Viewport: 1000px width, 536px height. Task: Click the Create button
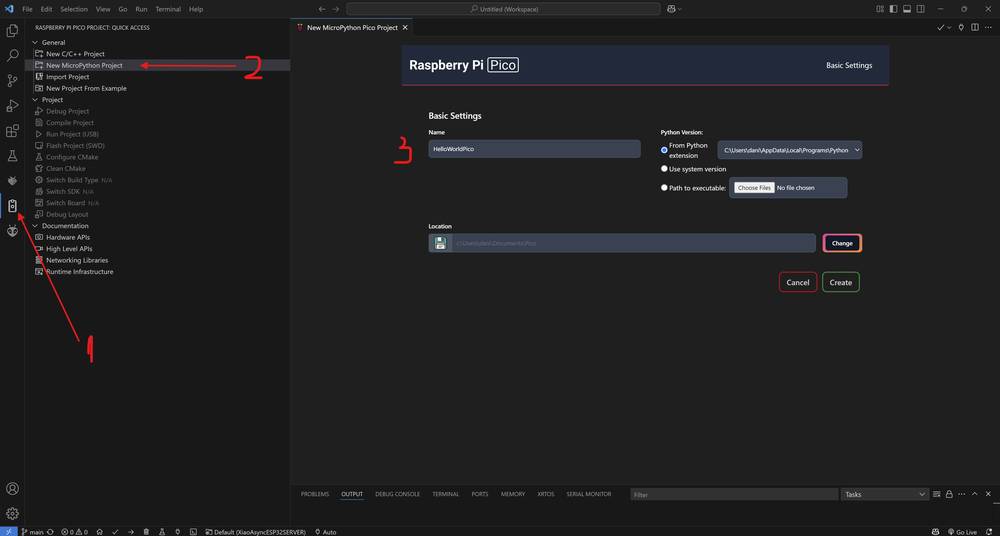[841, 282]
